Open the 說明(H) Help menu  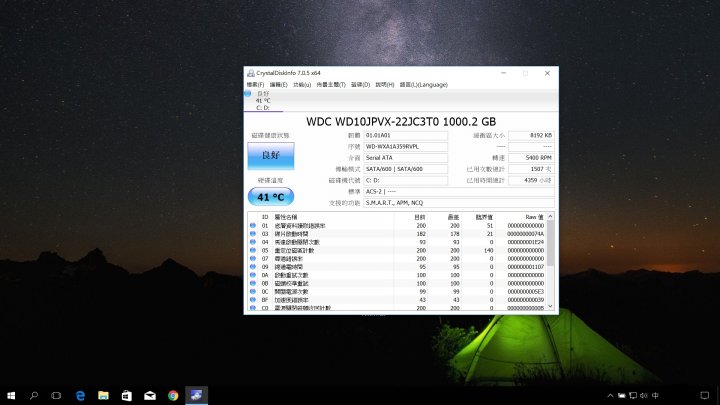tap(385, 85)
